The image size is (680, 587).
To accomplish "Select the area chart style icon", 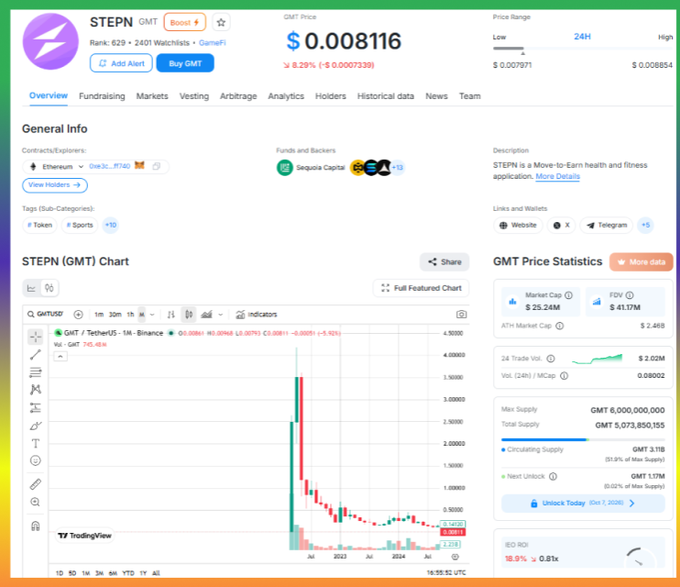I will (206, 314).
